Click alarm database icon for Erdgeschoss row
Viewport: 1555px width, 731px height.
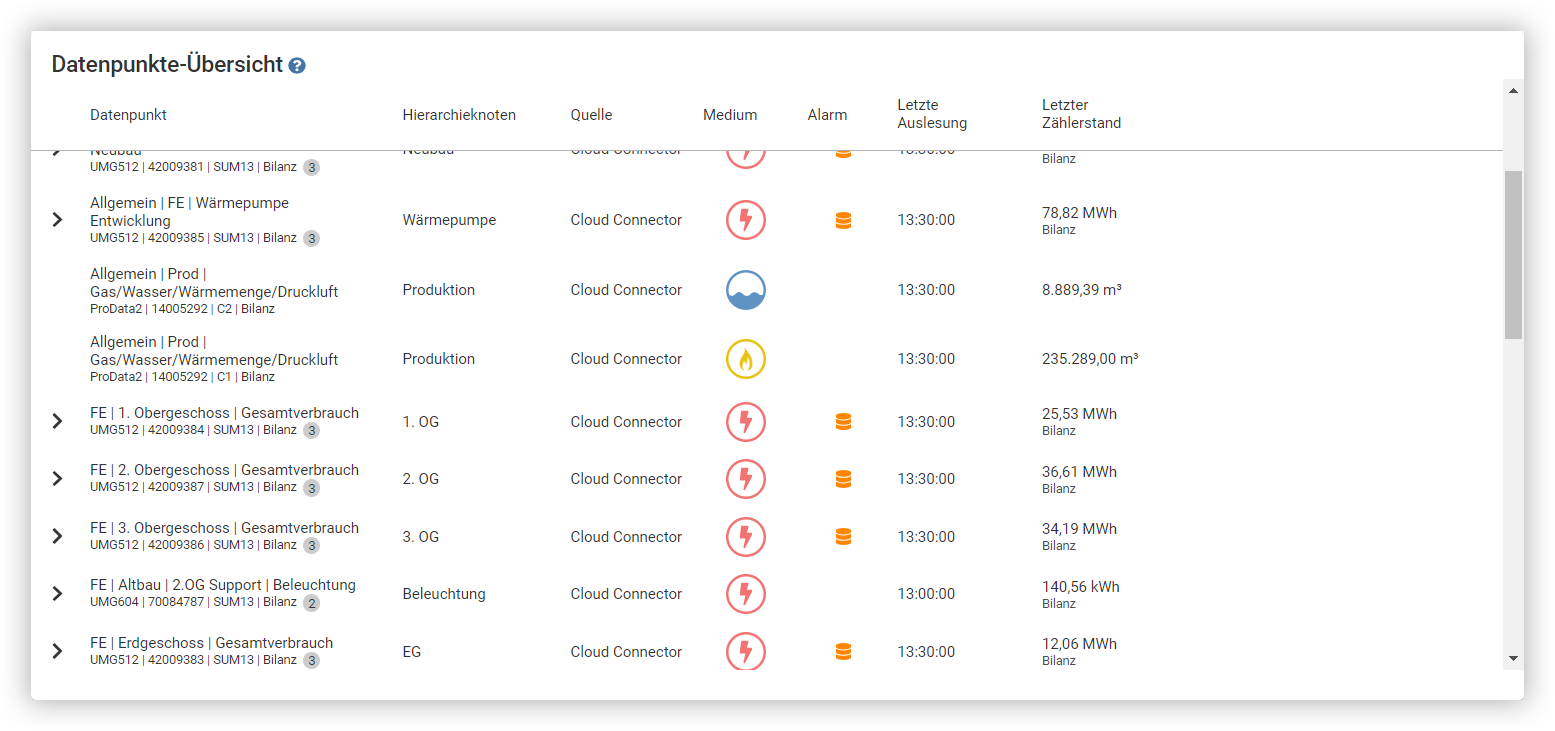[x=843, y=652]
